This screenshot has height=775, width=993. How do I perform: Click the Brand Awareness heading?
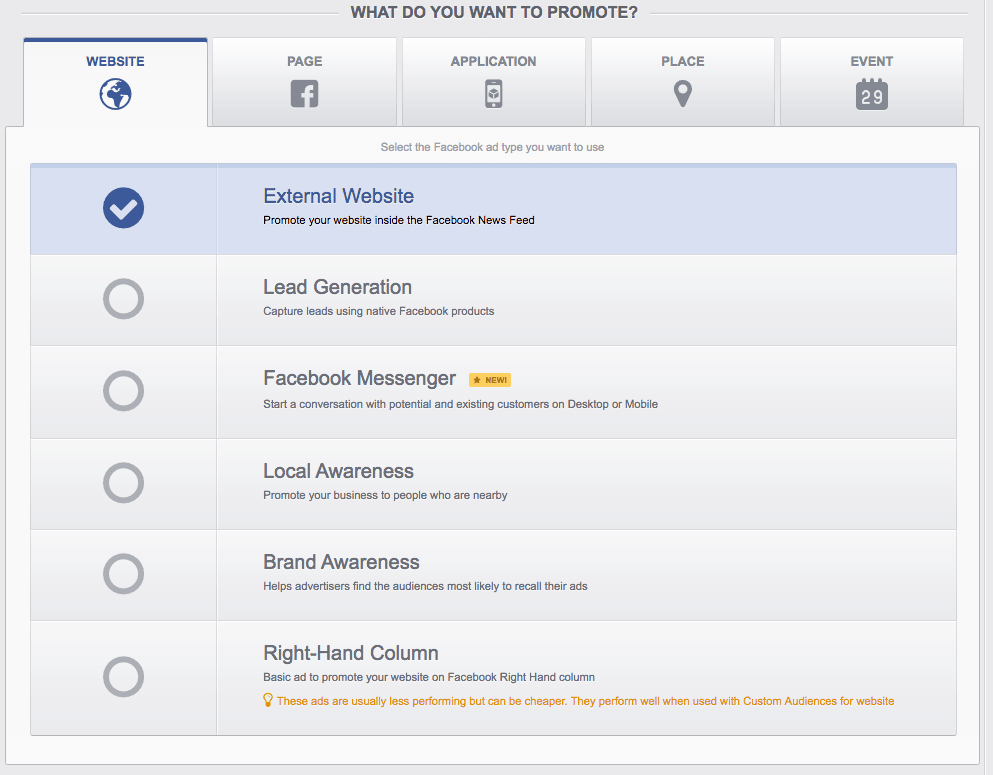pos(341,562)
